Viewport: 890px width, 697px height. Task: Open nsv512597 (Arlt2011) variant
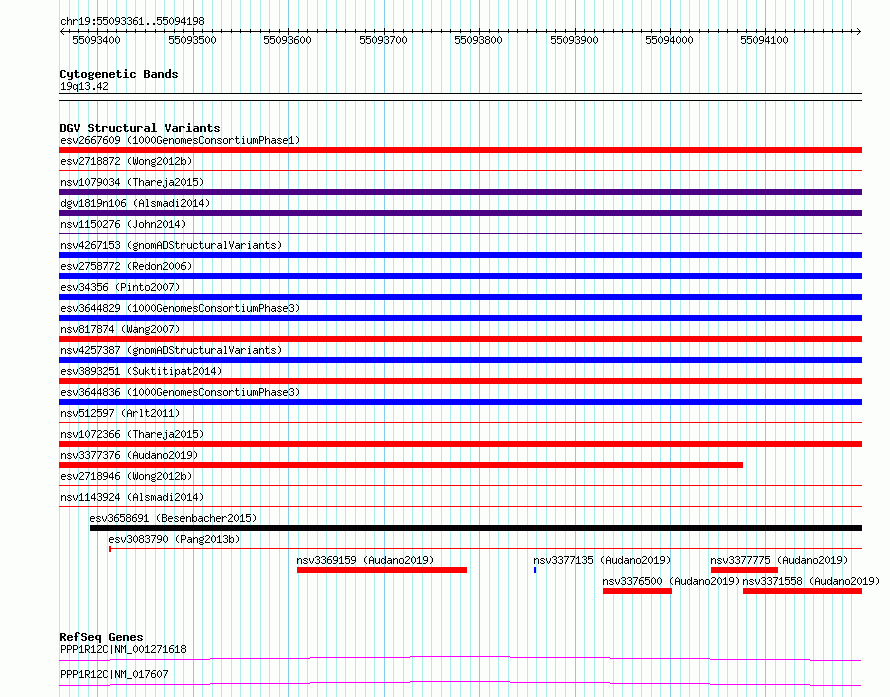pyautogui.click(x=120, y=413)
